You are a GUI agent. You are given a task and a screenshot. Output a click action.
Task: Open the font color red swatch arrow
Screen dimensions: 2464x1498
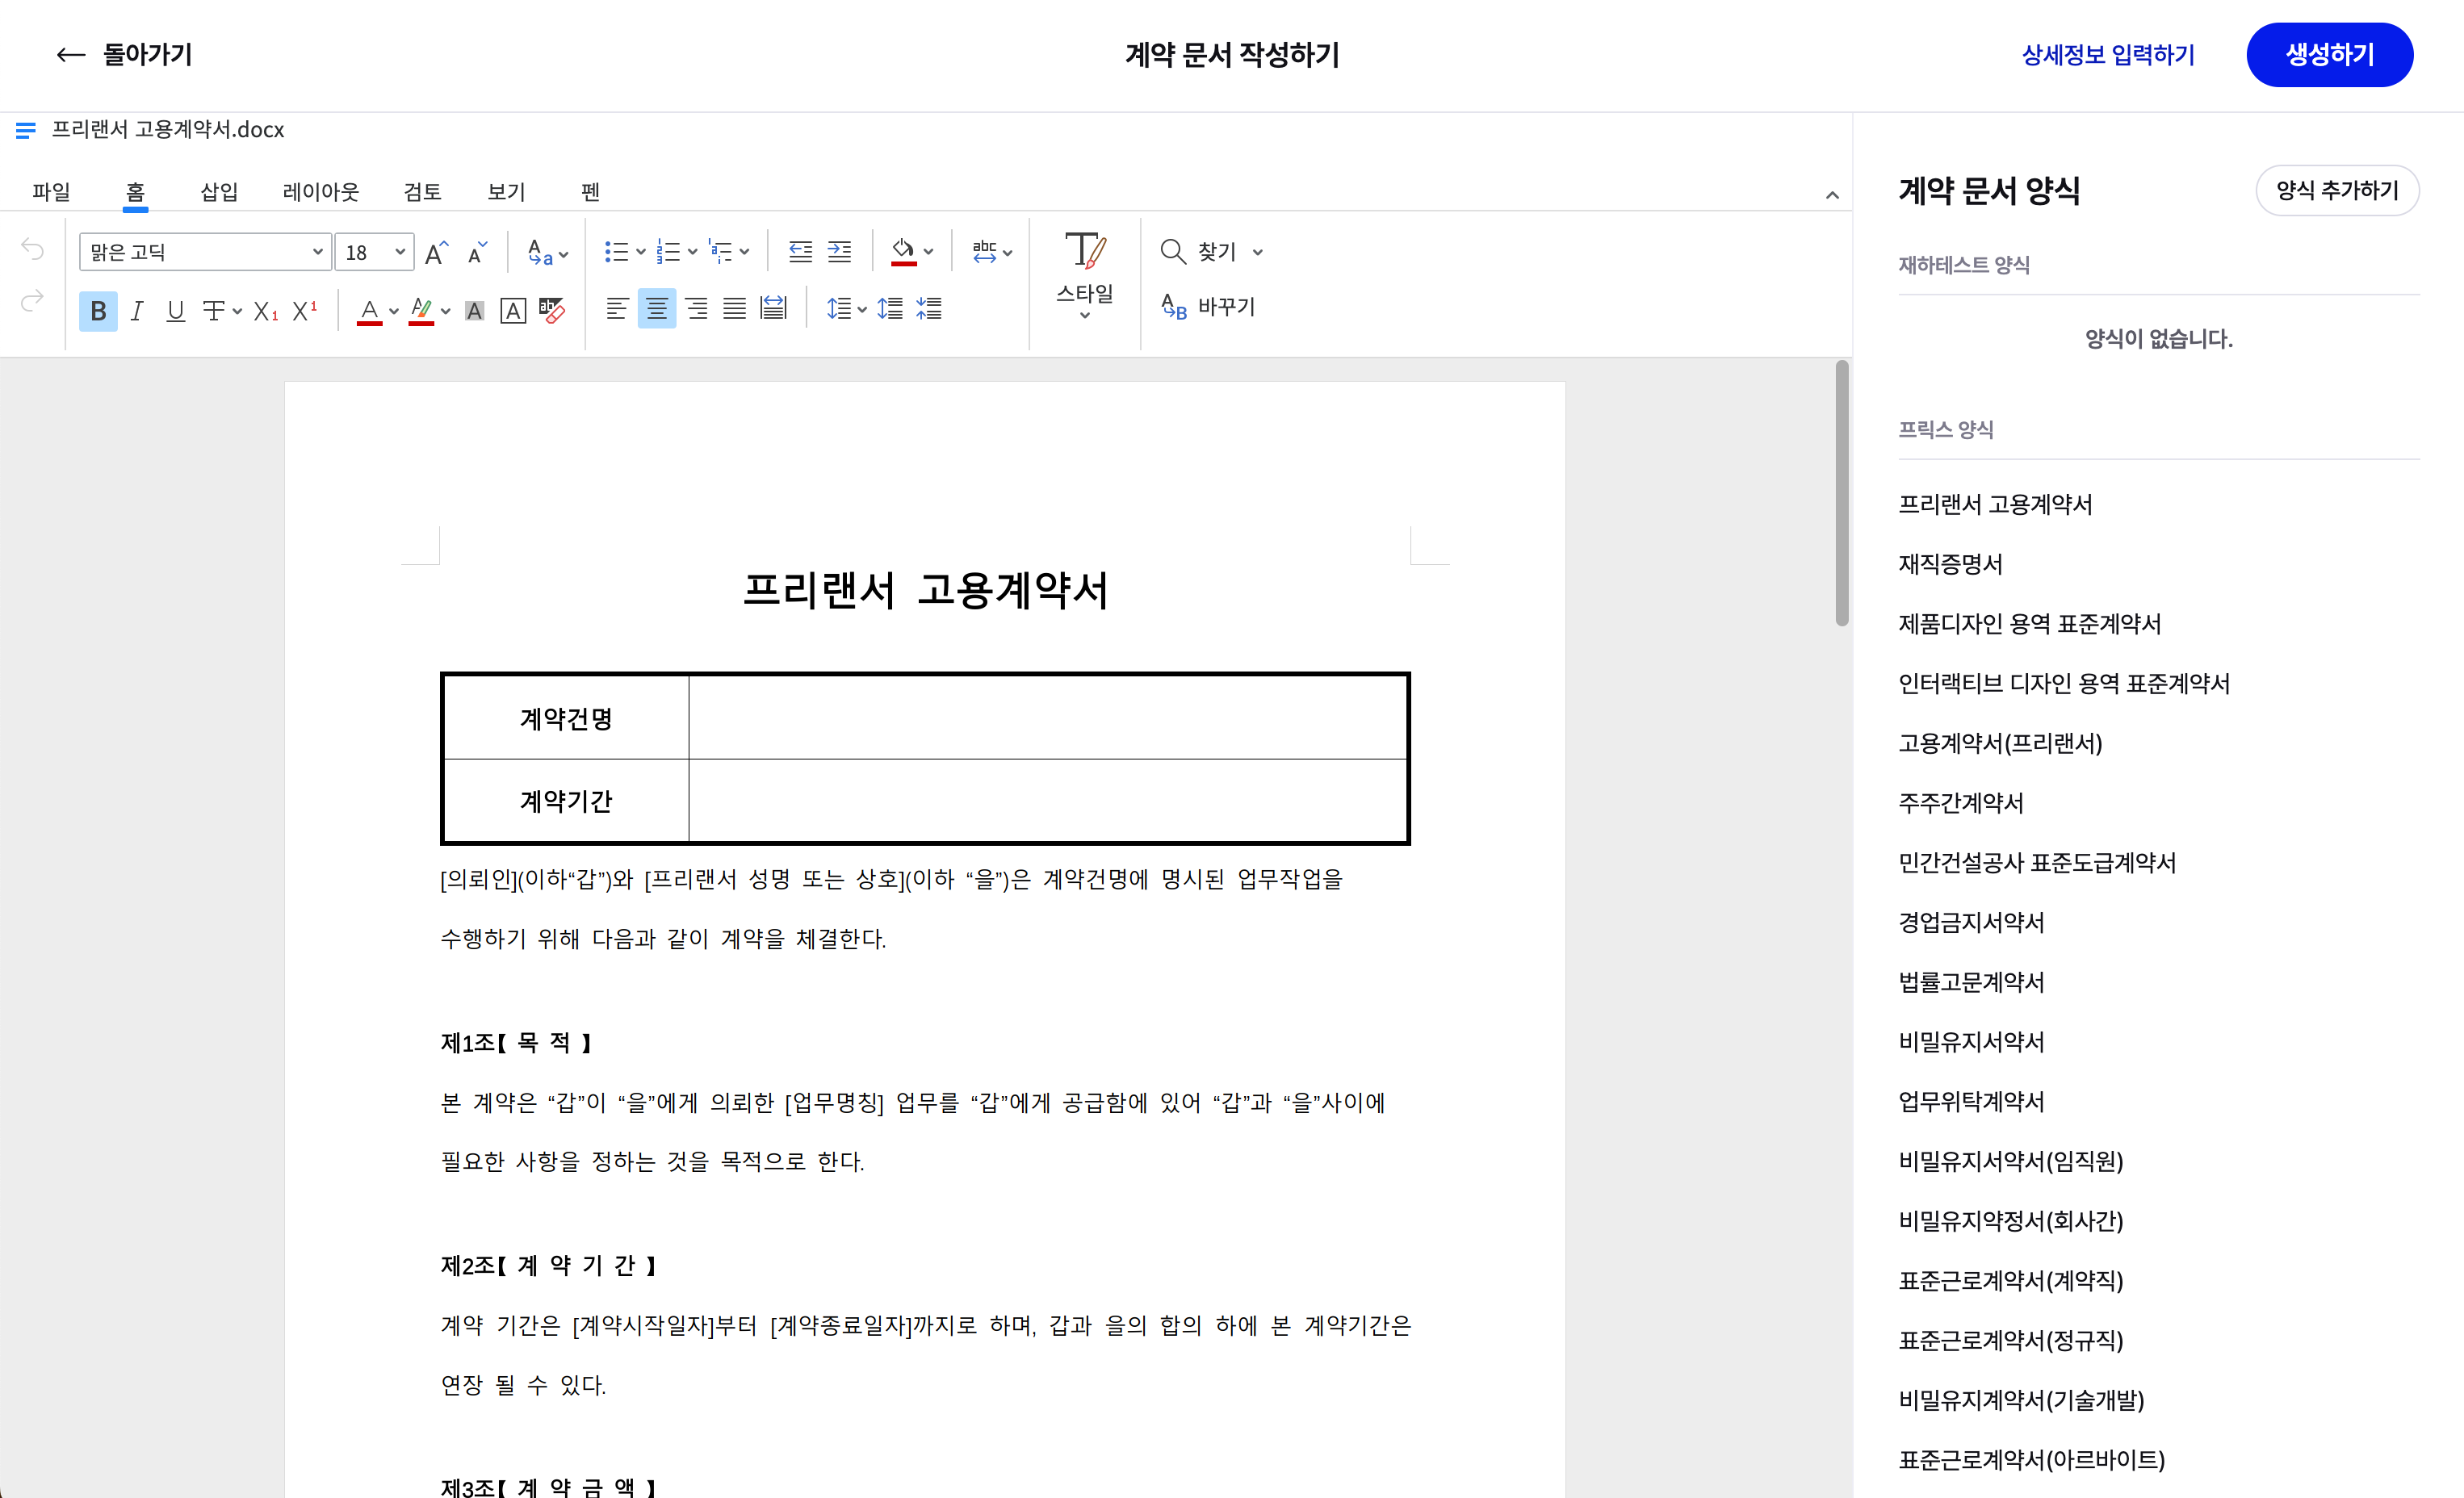(393, 311)
